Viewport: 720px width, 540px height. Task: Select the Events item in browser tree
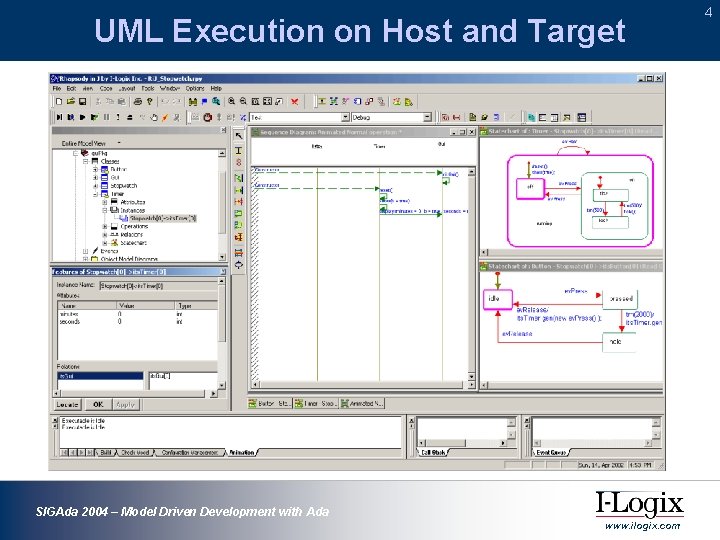click(x=109, y=251)
